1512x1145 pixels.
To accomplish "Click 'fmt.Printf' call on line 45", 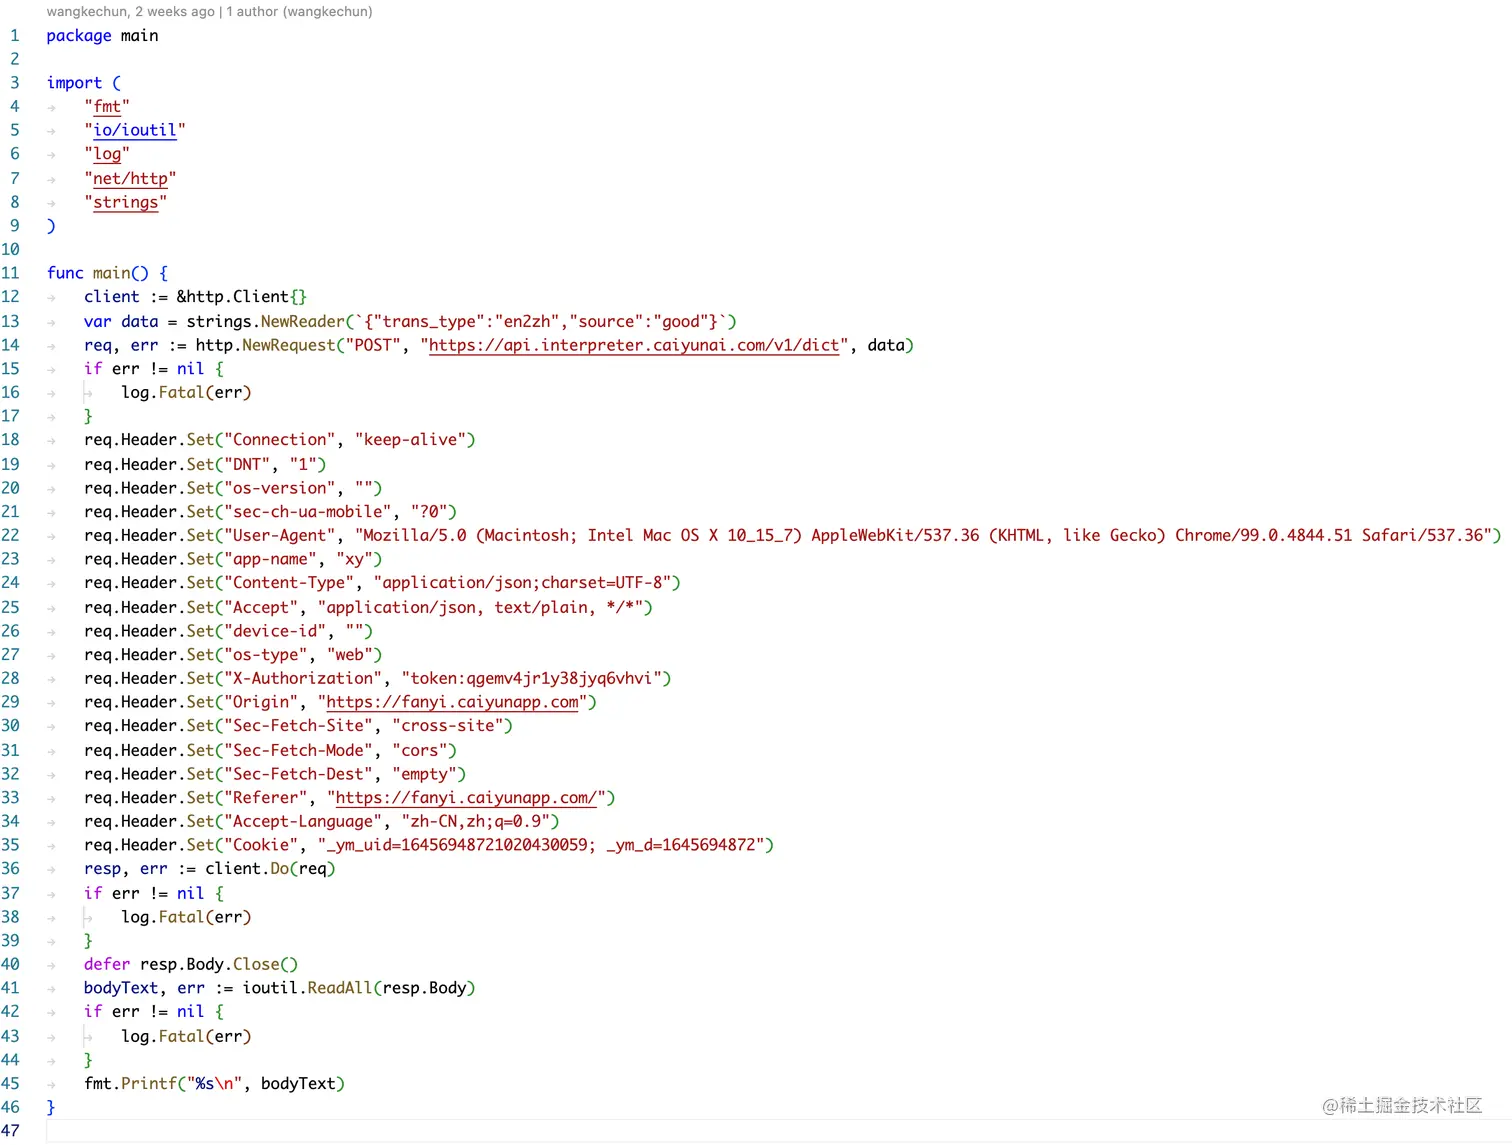I will coord(130,1084).
